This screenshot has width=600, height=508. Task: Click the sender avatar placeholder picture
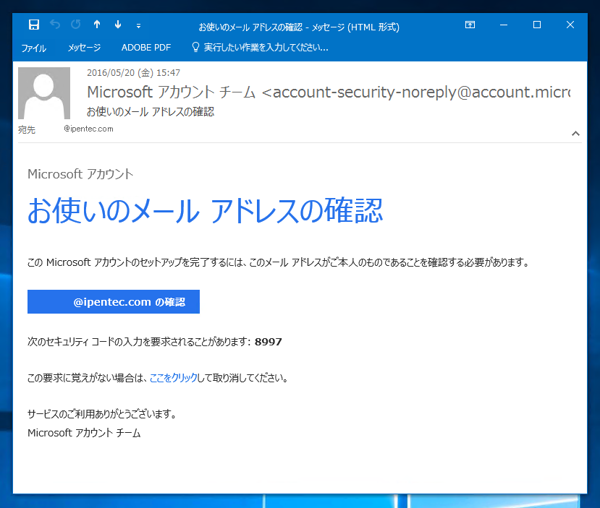click(44, 93)
